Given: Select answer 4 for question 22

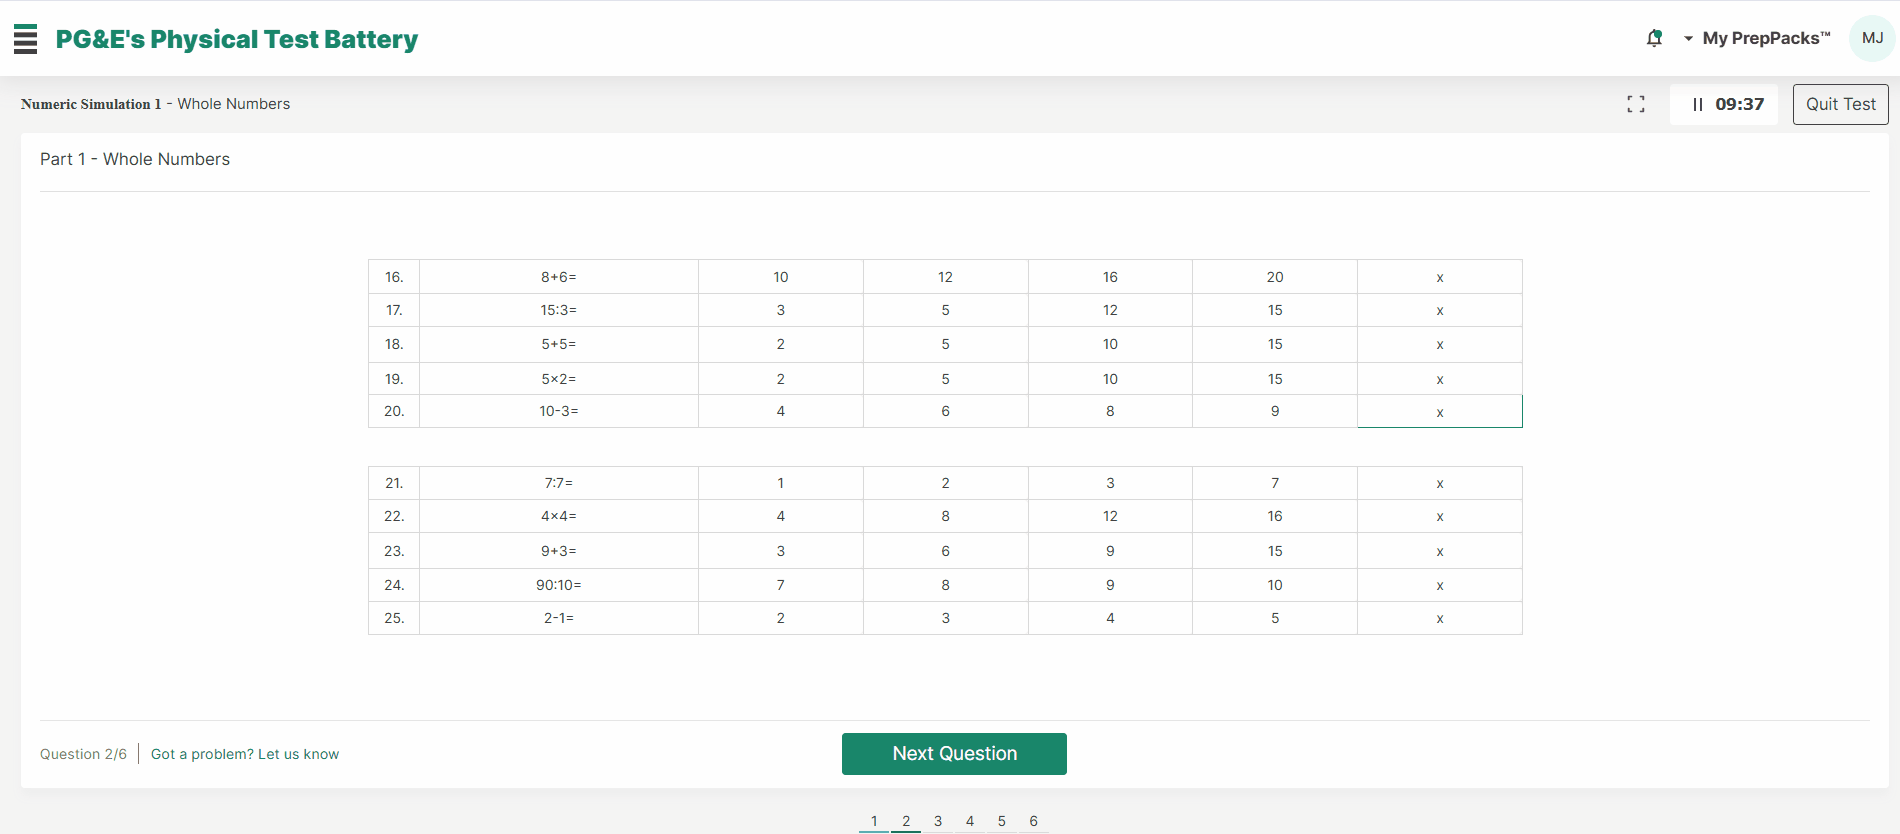Looking at the screenshot, I should coord(781,516).
